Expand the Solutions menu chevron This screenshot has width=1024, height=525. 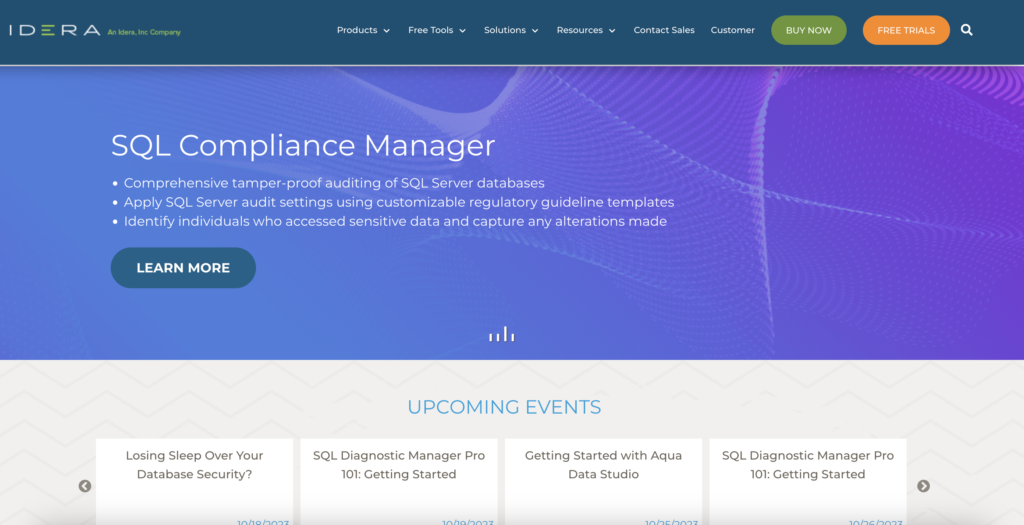coord(535,31)
